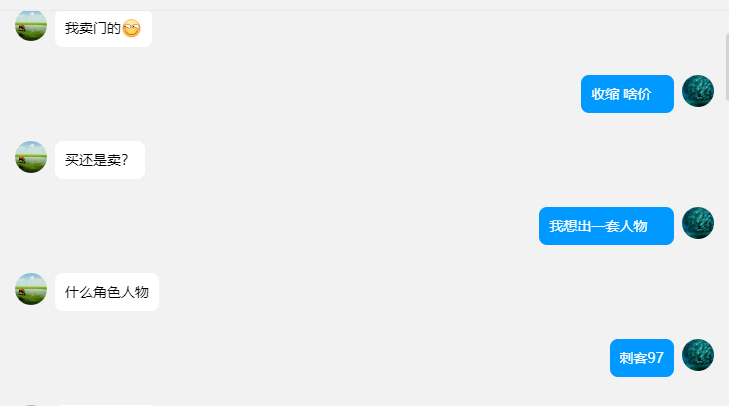
Task: Open the teal avatar next to 刺客97
Action: pos(698,355)
